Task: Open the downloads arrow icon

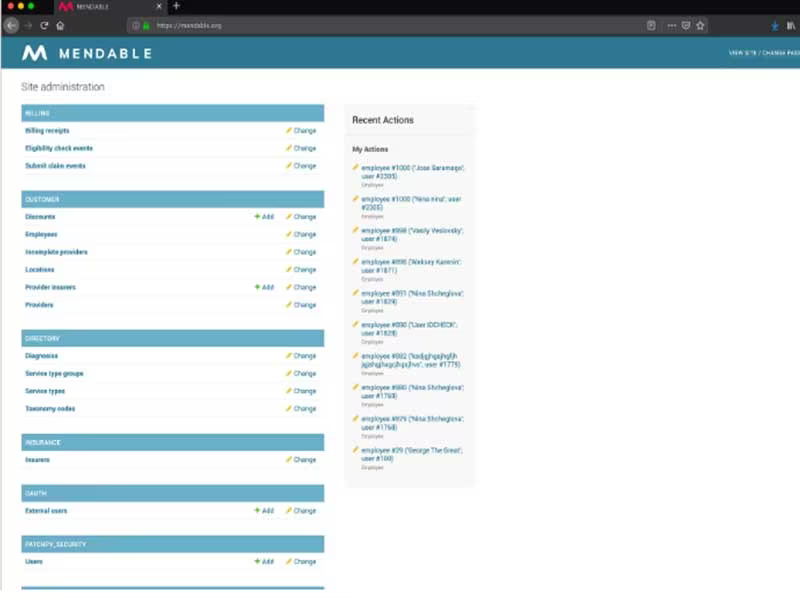Action: pos(775,26)
